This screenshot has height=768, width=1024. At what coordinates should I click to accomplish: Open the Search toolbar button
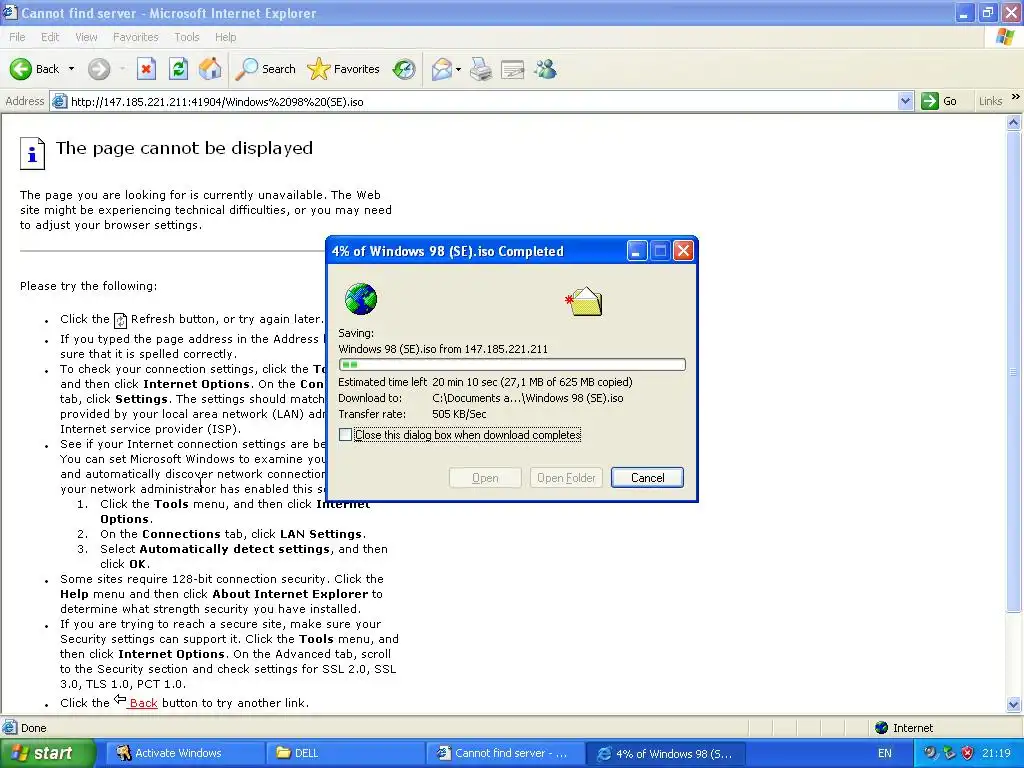click(265, 69)
